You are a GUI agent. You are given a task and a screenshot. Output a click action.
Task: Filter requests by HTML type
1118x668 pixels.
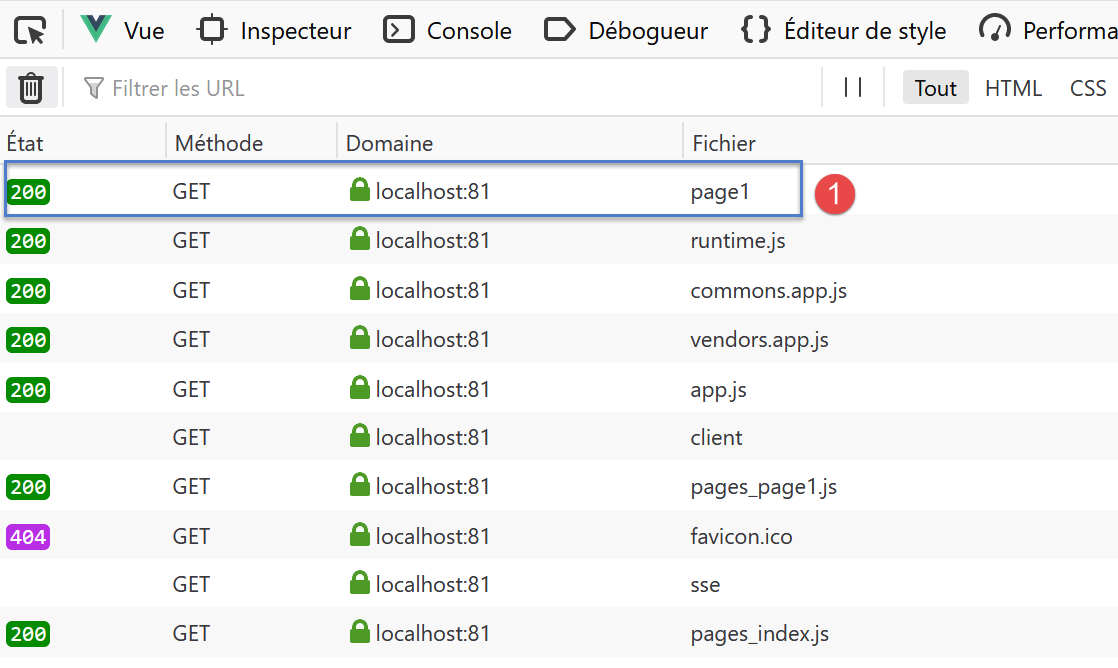(x=1013, y=88)
